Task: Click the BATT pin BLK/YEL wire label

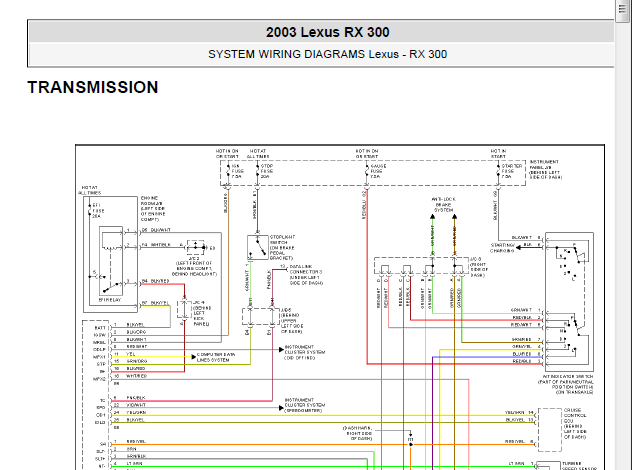Action: (135, 324)
